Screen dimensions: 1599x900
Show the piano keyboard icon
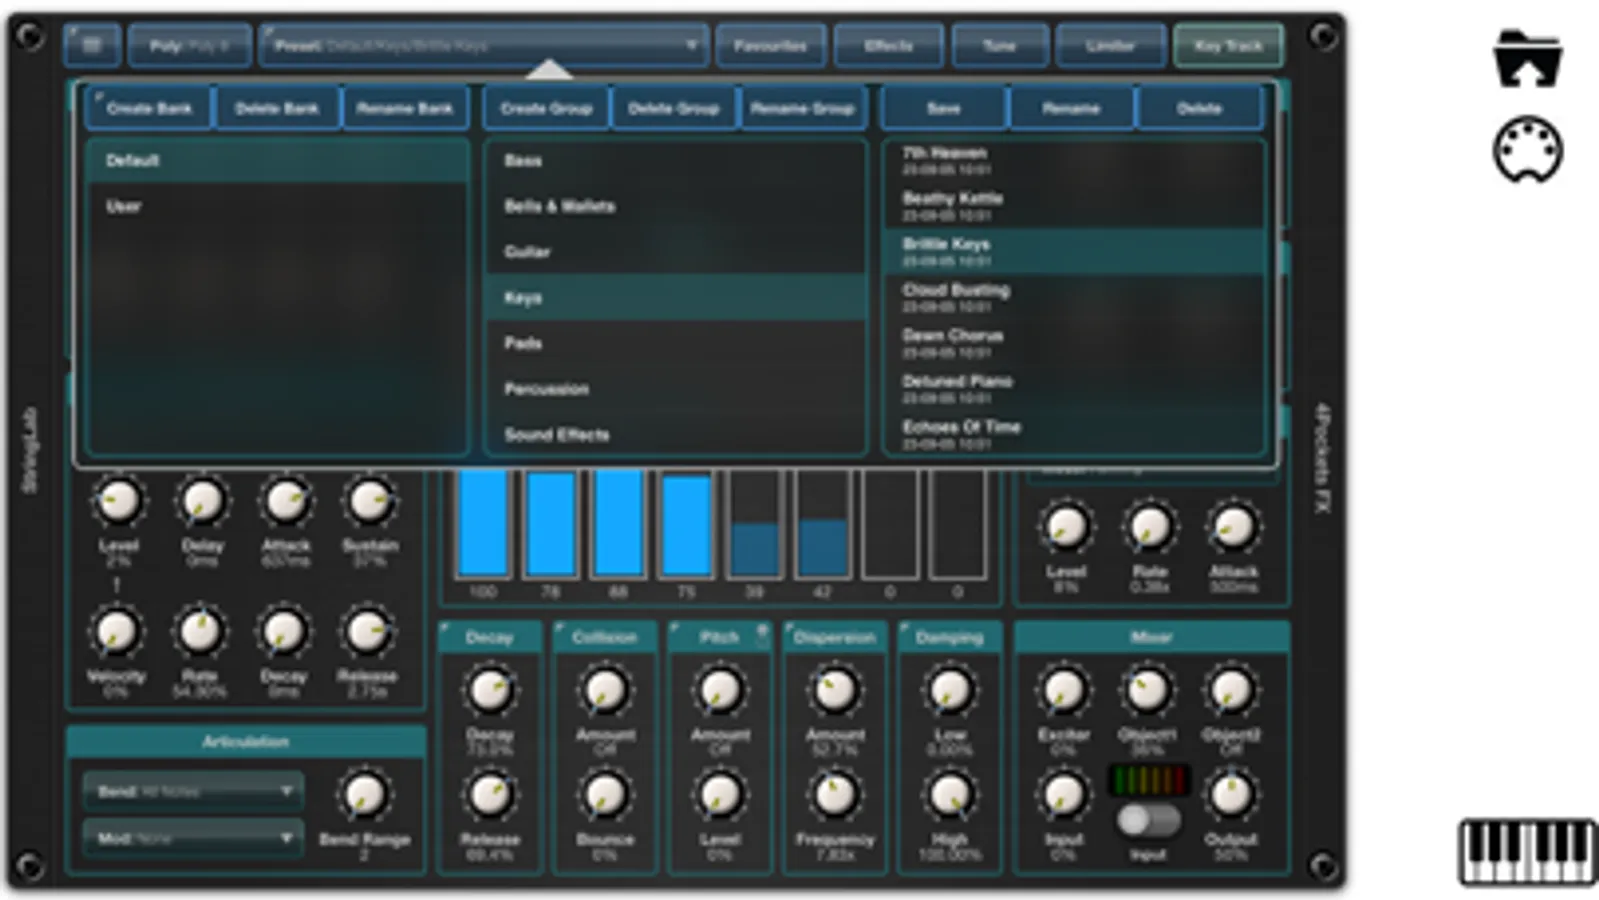pyautogui.click(x=1527, y=852)
